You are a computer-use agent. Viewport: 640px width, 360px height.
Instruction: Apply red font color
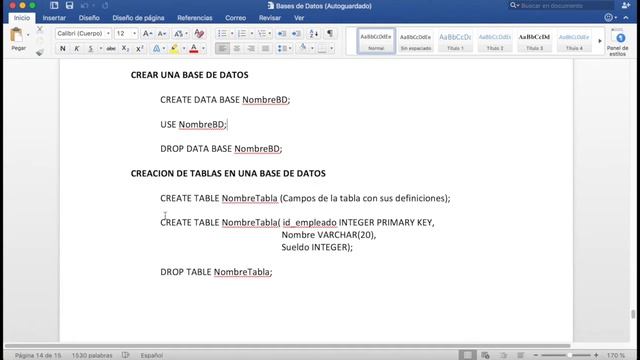[194, 49]
